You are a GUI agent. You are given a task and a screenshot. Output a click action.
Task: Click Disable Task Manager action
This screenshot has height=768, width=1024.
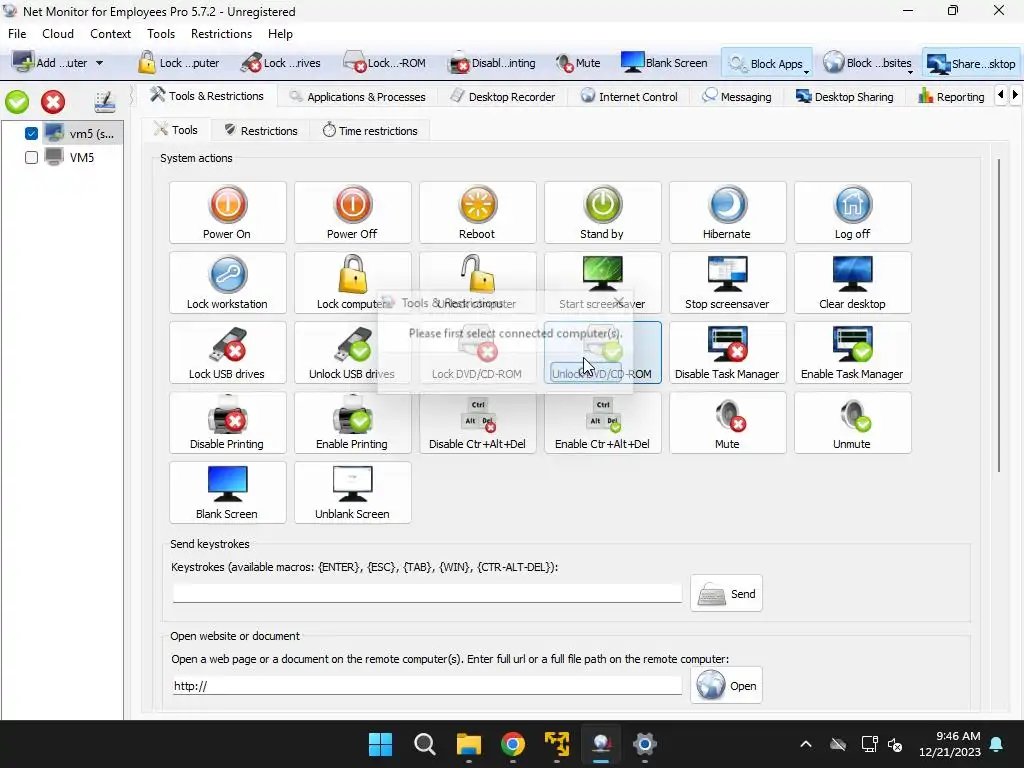tap(728, 353)
